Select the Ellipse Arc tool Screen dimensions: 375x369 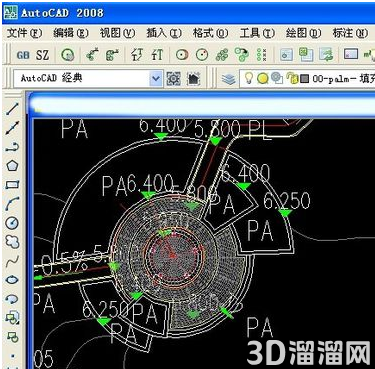(x=12, y=299)
